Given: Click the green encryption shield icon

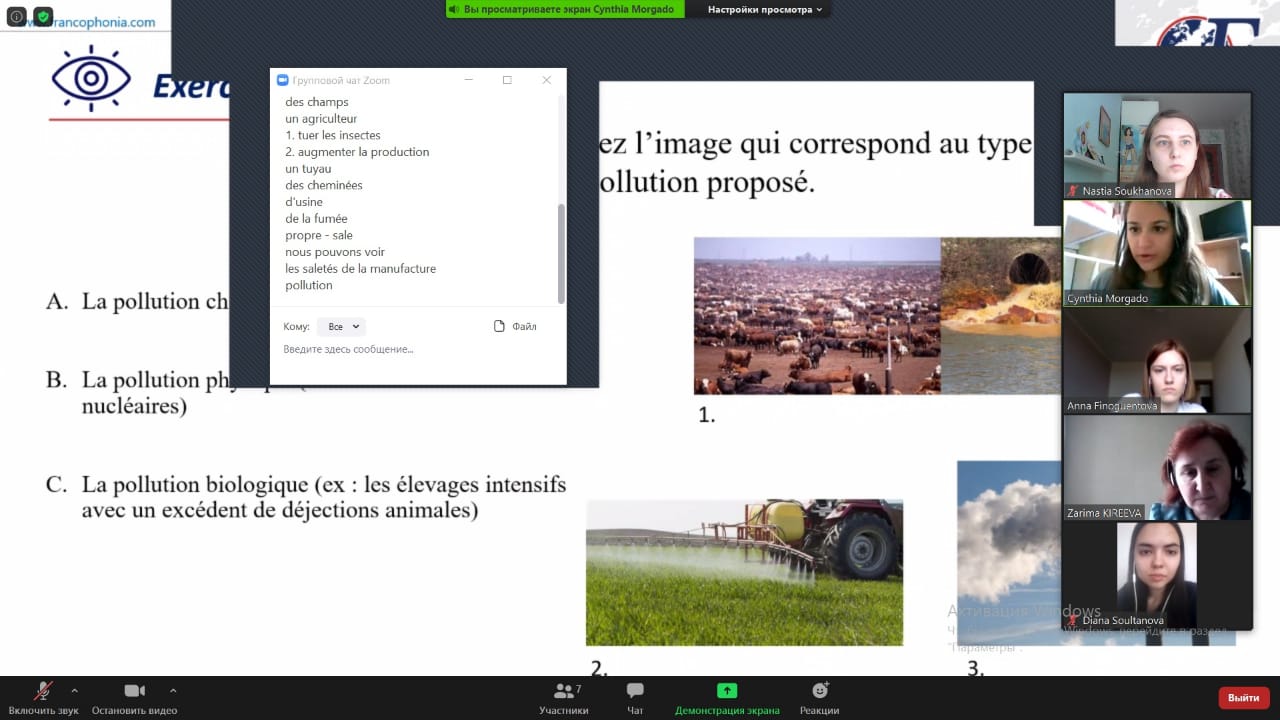Looking at the screenshot, I should point(43,17).
